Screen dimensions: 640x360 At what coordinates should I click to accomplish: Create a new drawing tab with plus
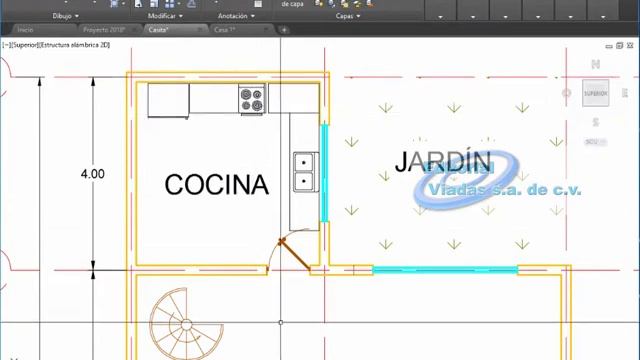(284, 30)
